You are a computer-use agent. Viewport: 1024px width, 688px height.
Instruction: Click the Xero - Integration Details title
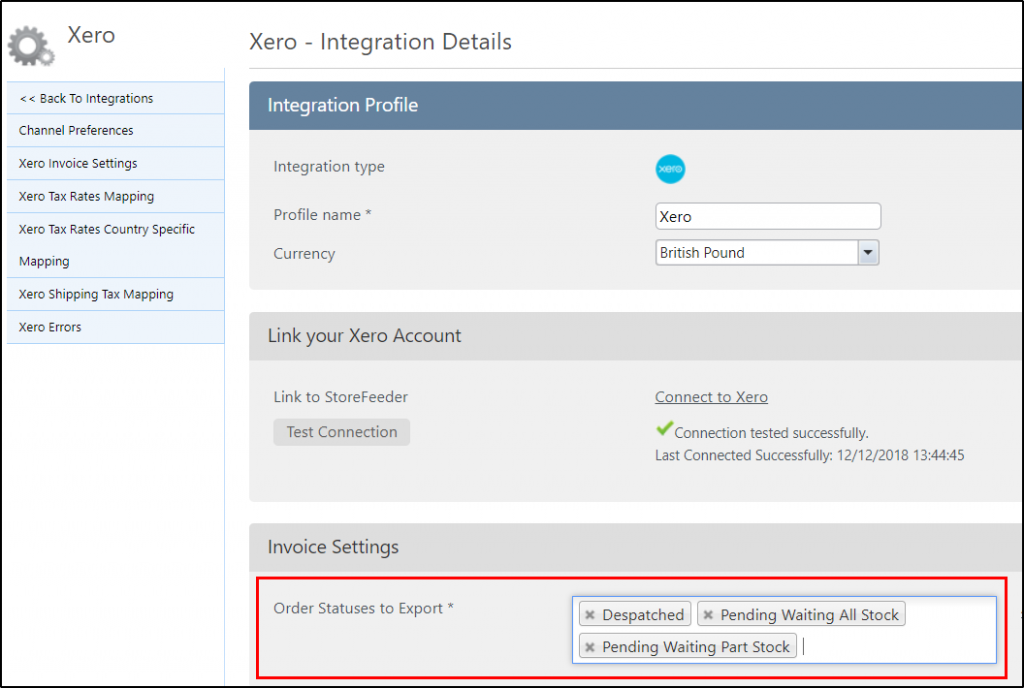[x=381, y=42]
